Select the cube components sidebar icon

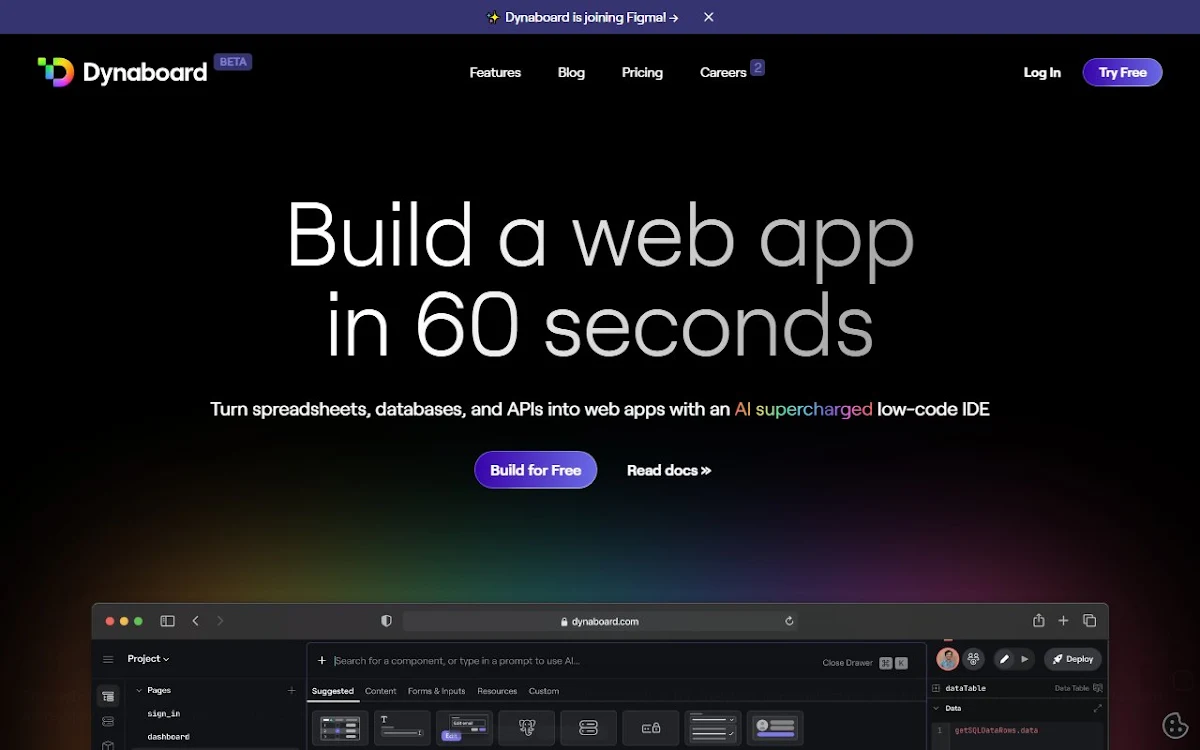(108, 745)
